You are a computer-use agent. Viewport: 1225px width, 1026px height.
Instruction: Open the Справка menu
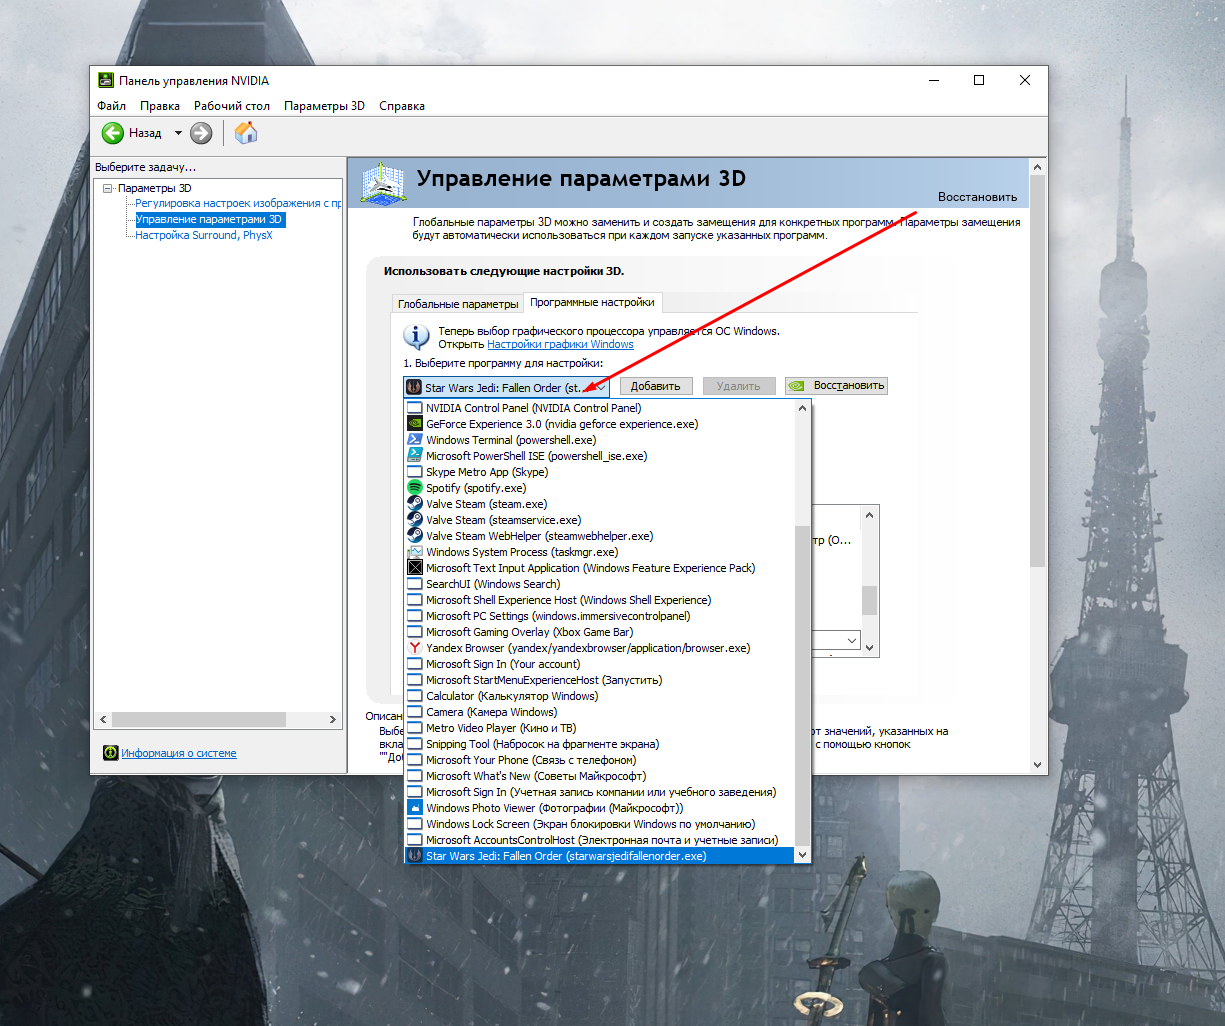click(x=402, y=106)
